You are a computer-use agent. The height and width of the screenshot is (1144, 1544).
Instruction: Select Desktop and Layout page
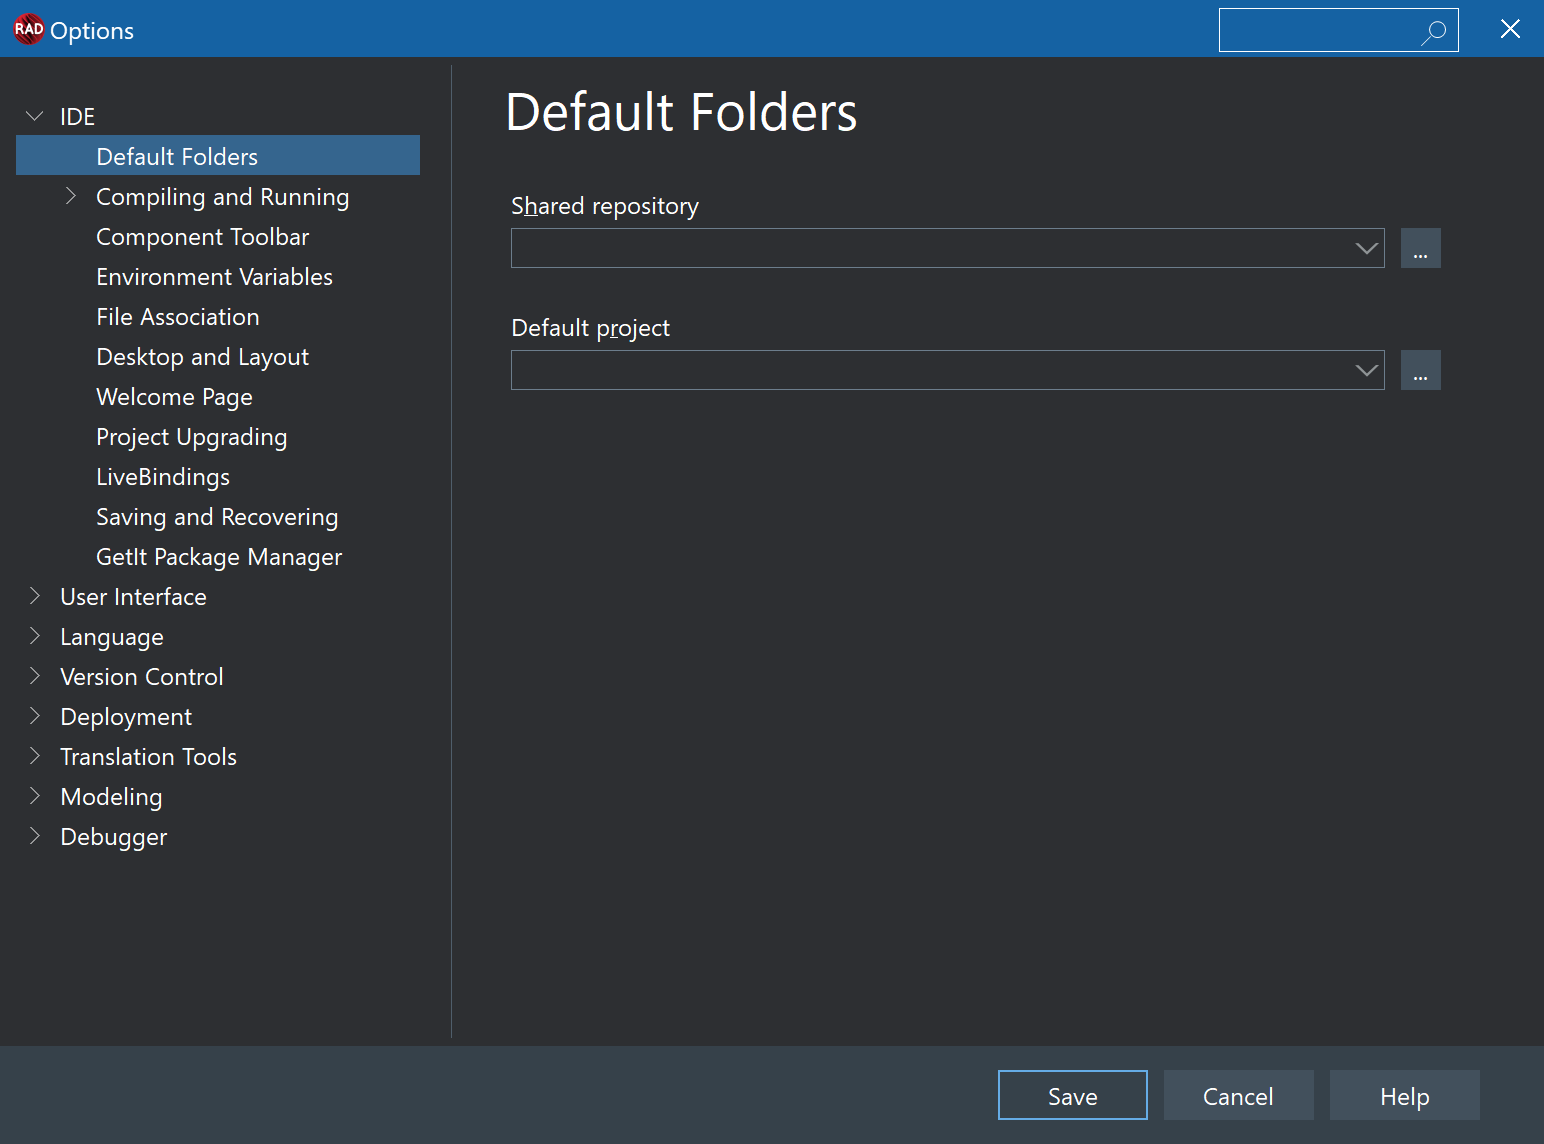202,357
